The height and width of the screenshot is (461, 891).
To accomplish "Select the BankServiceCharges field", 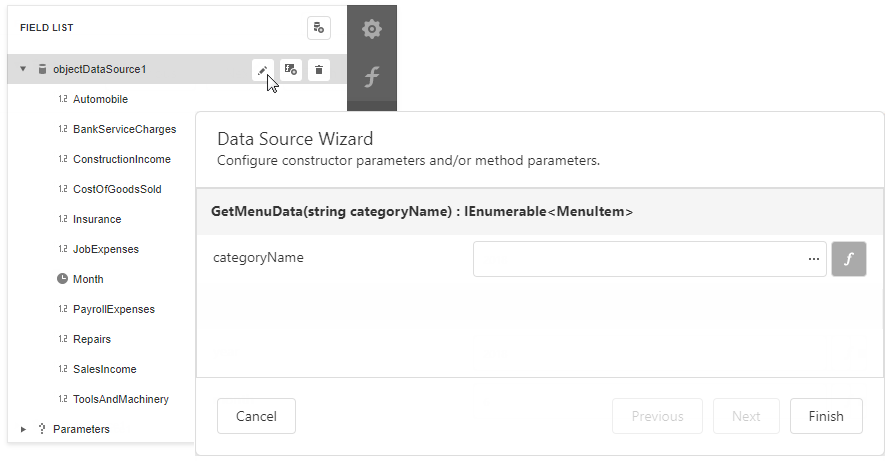I will pos(124,129).
